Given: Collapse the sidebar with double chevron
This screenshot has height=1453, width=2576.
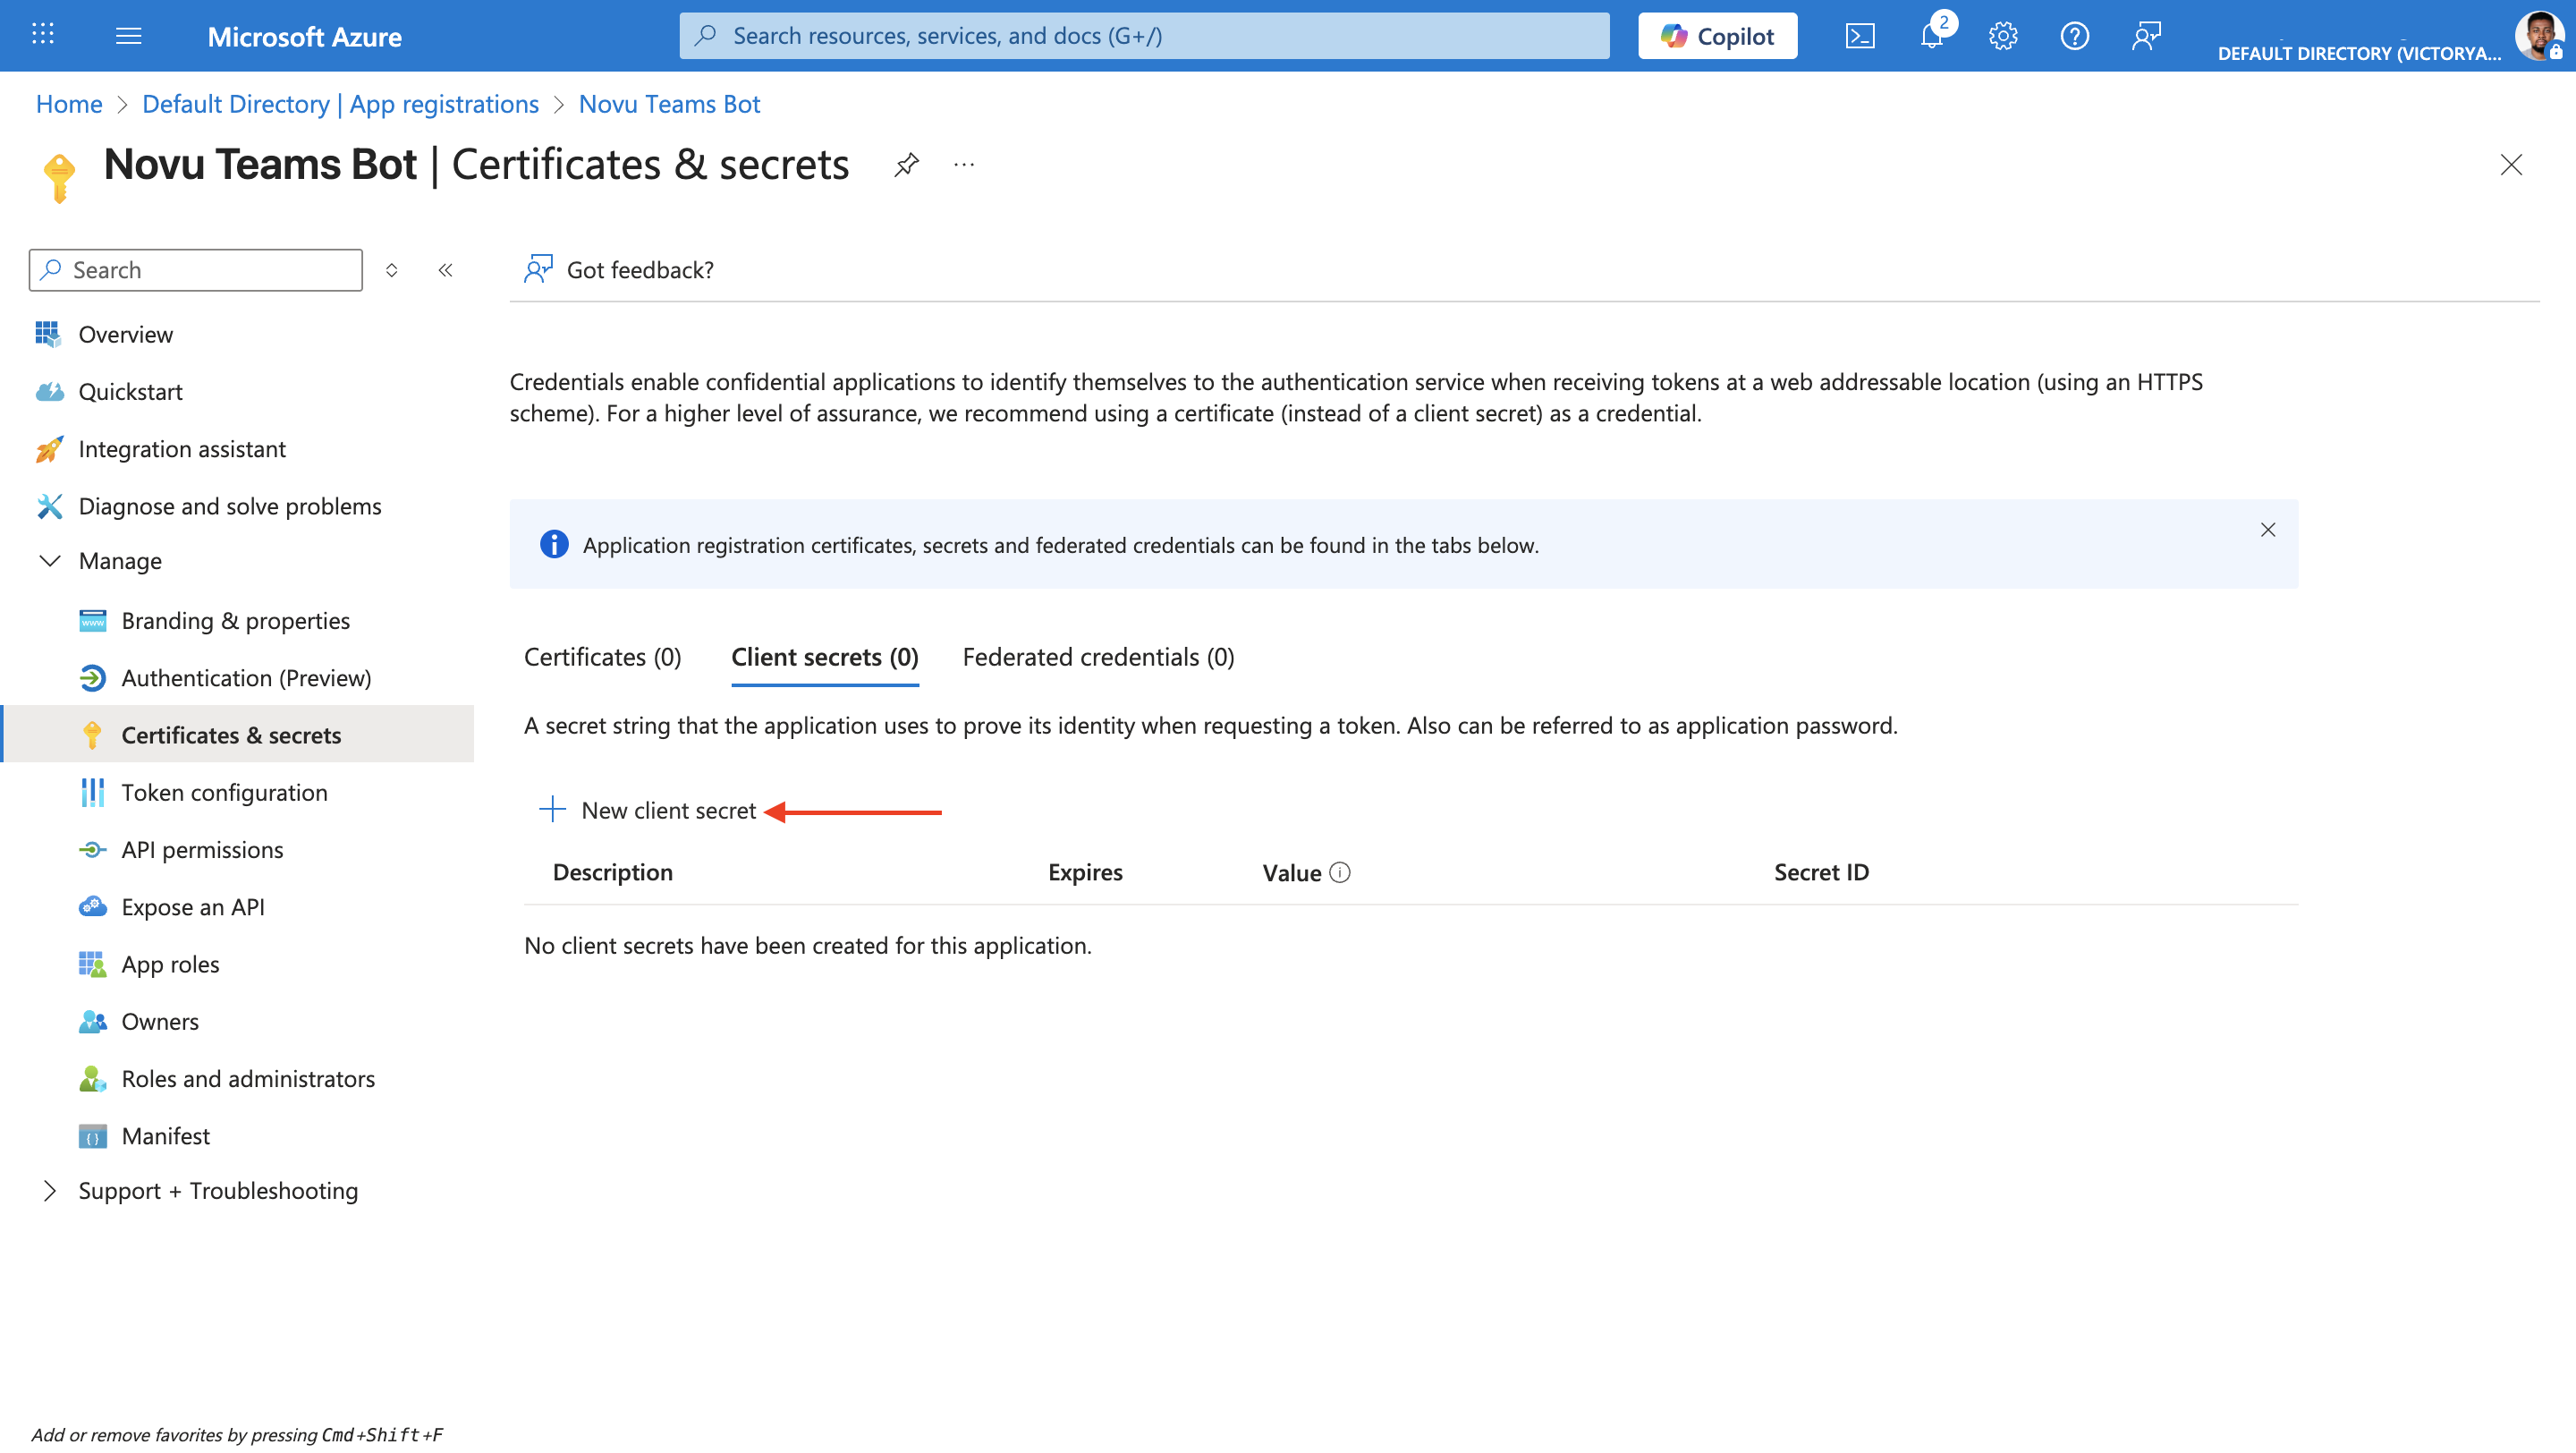Looking at the screenshot, I should pyautogui.click(x=446, y=270).
